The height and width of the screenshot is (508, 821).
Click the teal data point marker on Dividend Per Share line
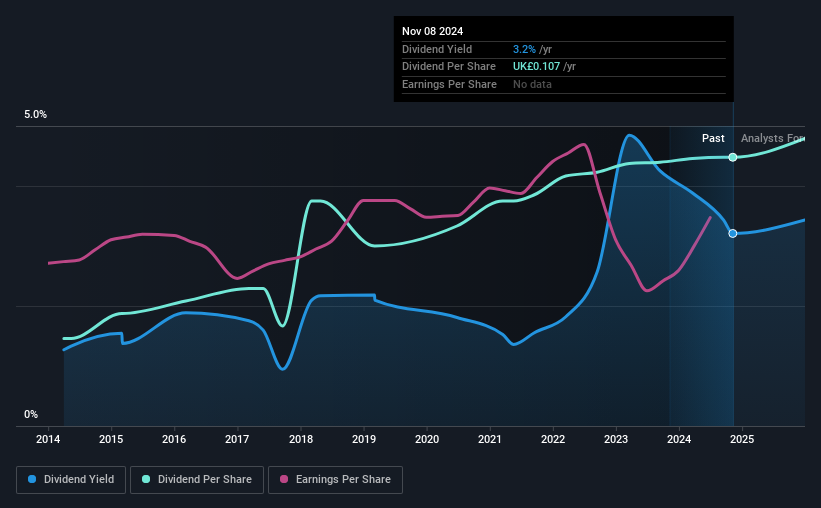[x=733, y=157]
